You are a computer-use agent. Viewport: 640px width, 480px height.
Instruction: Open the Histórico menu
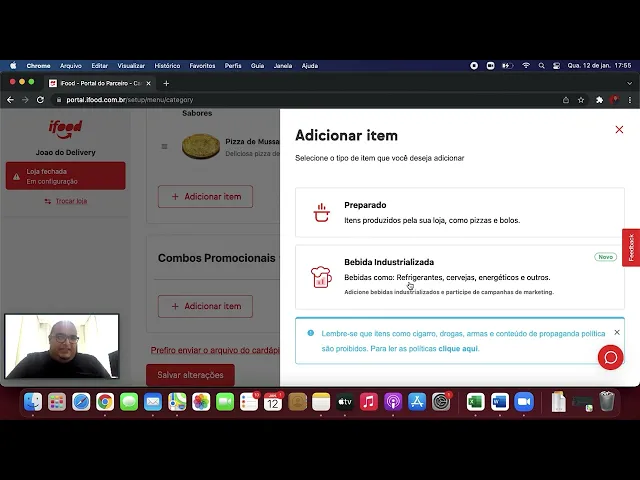(x=167, y=66)
